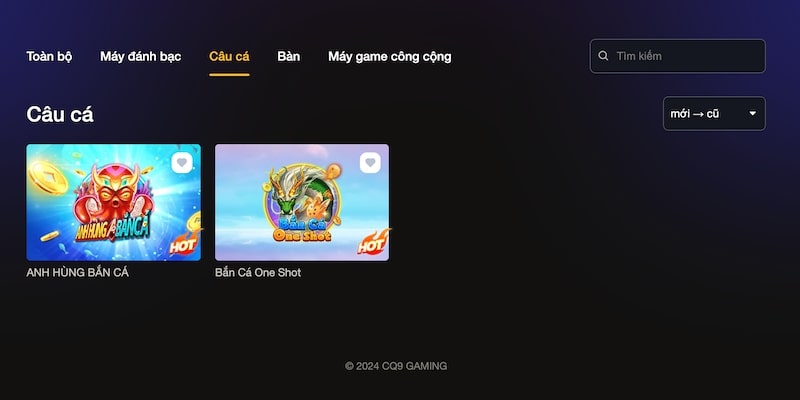Launch Bắn Cá One Shot game thumbnail

[302, 203]
